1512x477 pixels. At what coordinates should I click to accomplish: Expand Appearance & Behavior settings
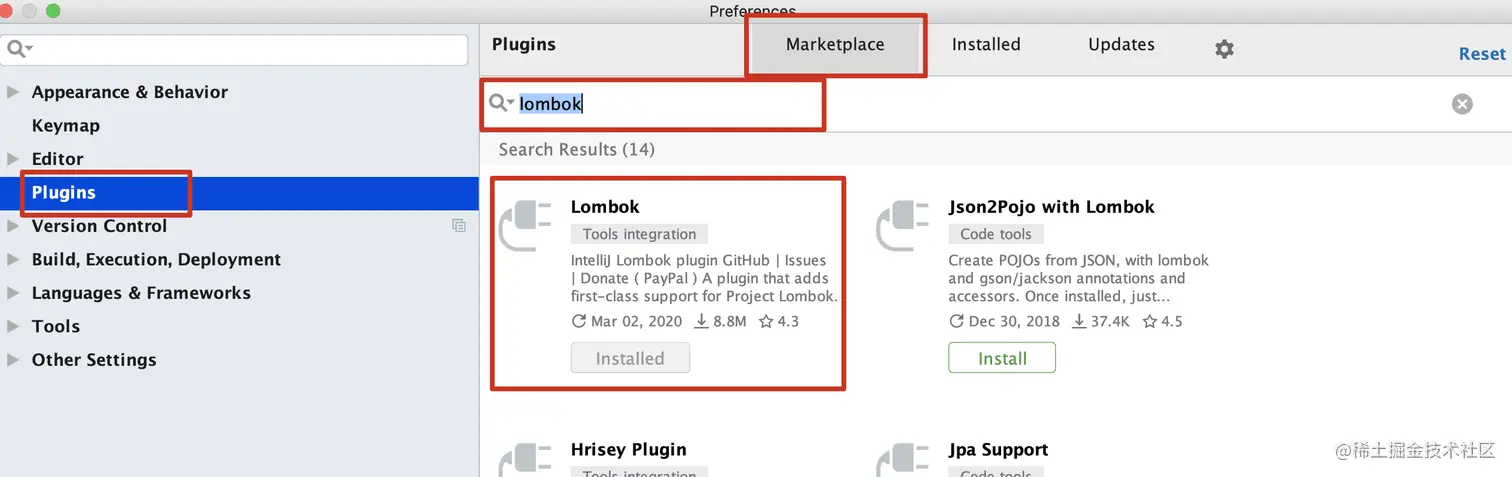(x=13, y=92)
